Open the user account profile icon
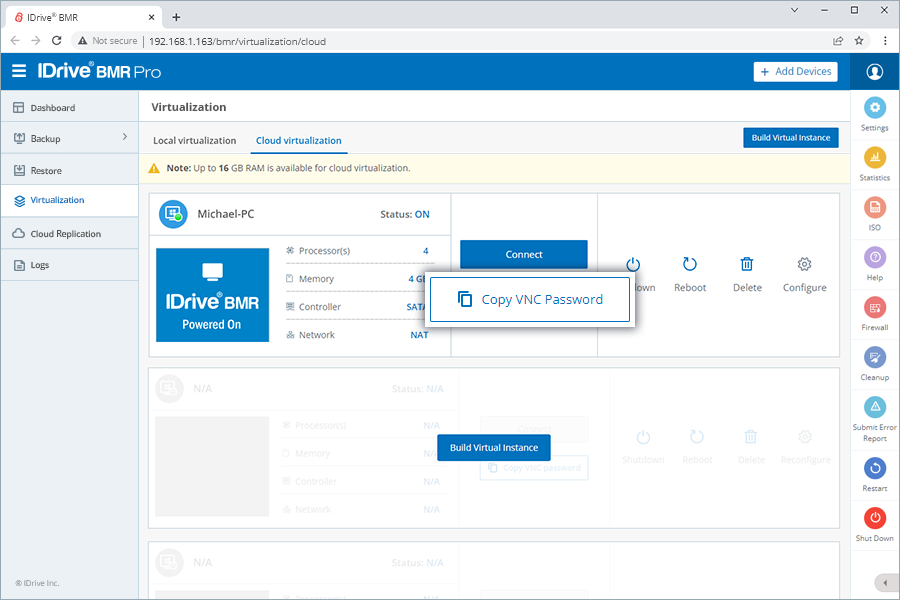The image size is (900, 600). [875, 72]
